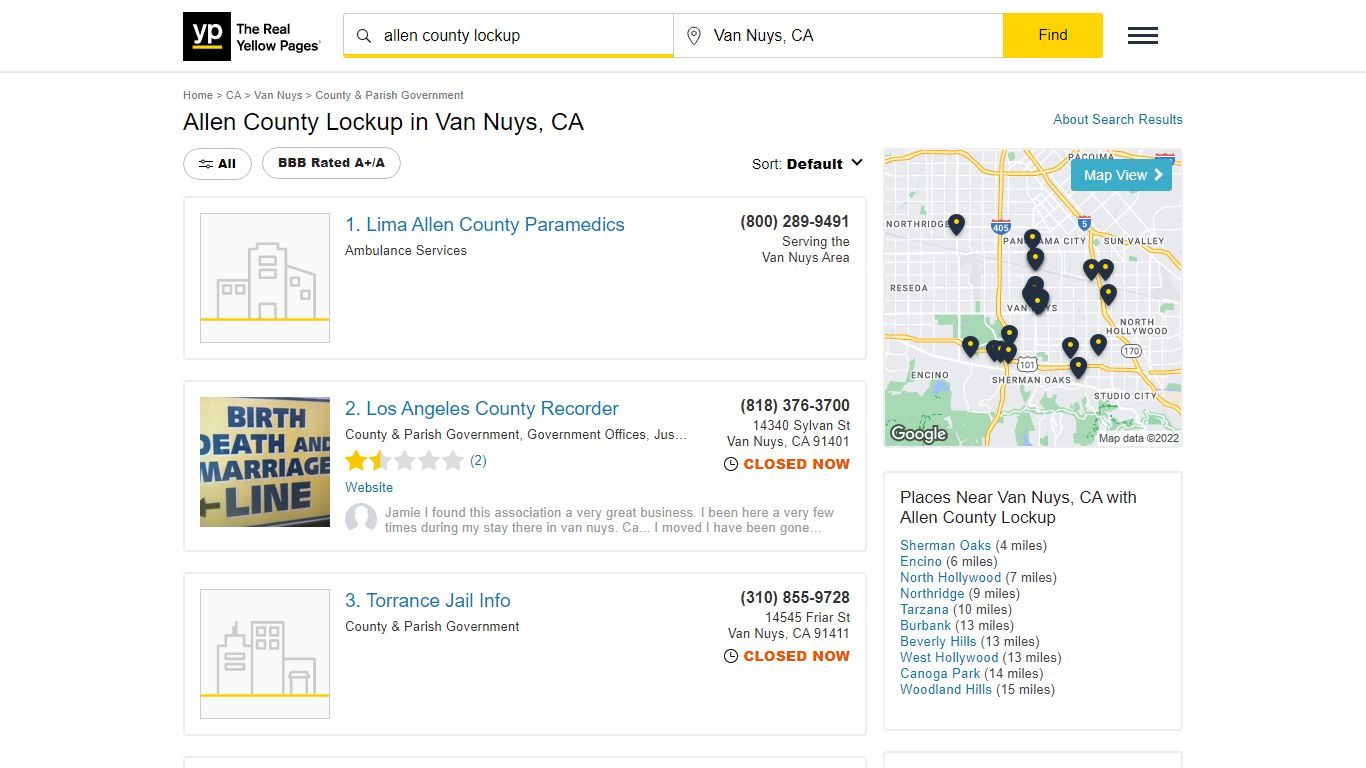Open Torrance Jail Info listing
Image resolution: width=1366 pixels, height=768 pixels.
[428, 601]
